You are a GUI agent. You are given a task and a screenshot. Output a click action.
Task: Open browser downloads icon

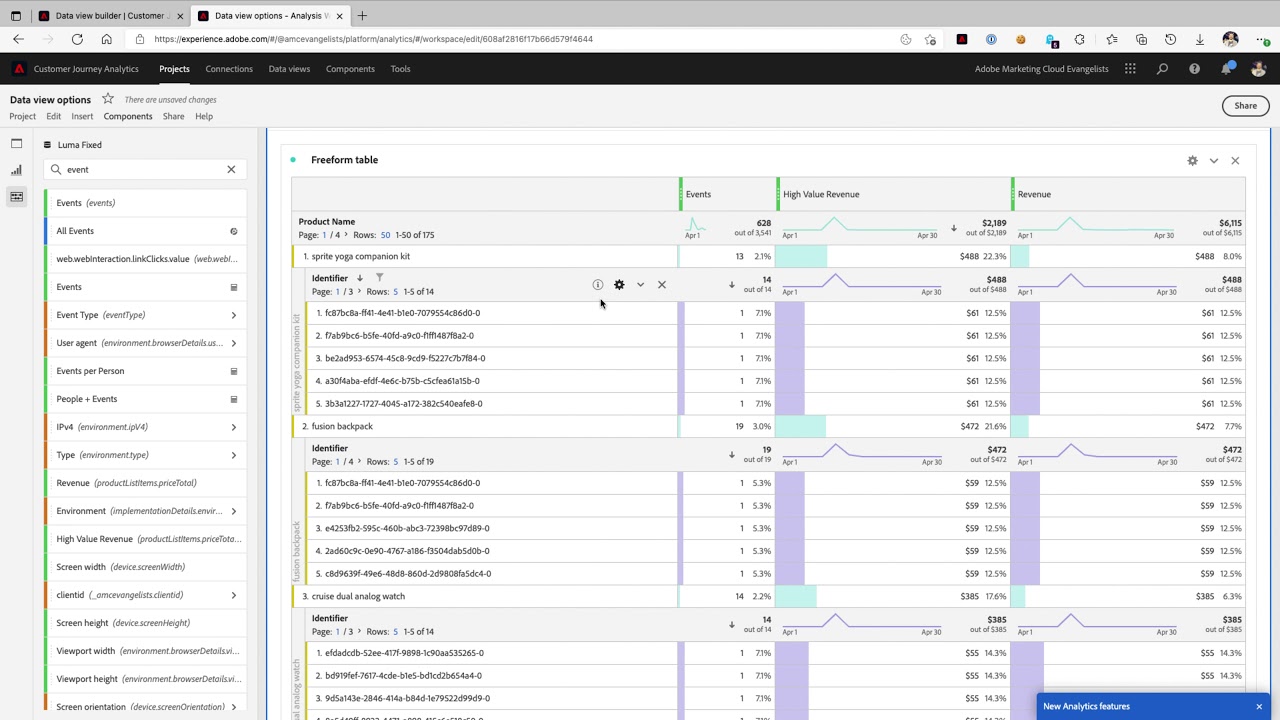point(1200,40)
